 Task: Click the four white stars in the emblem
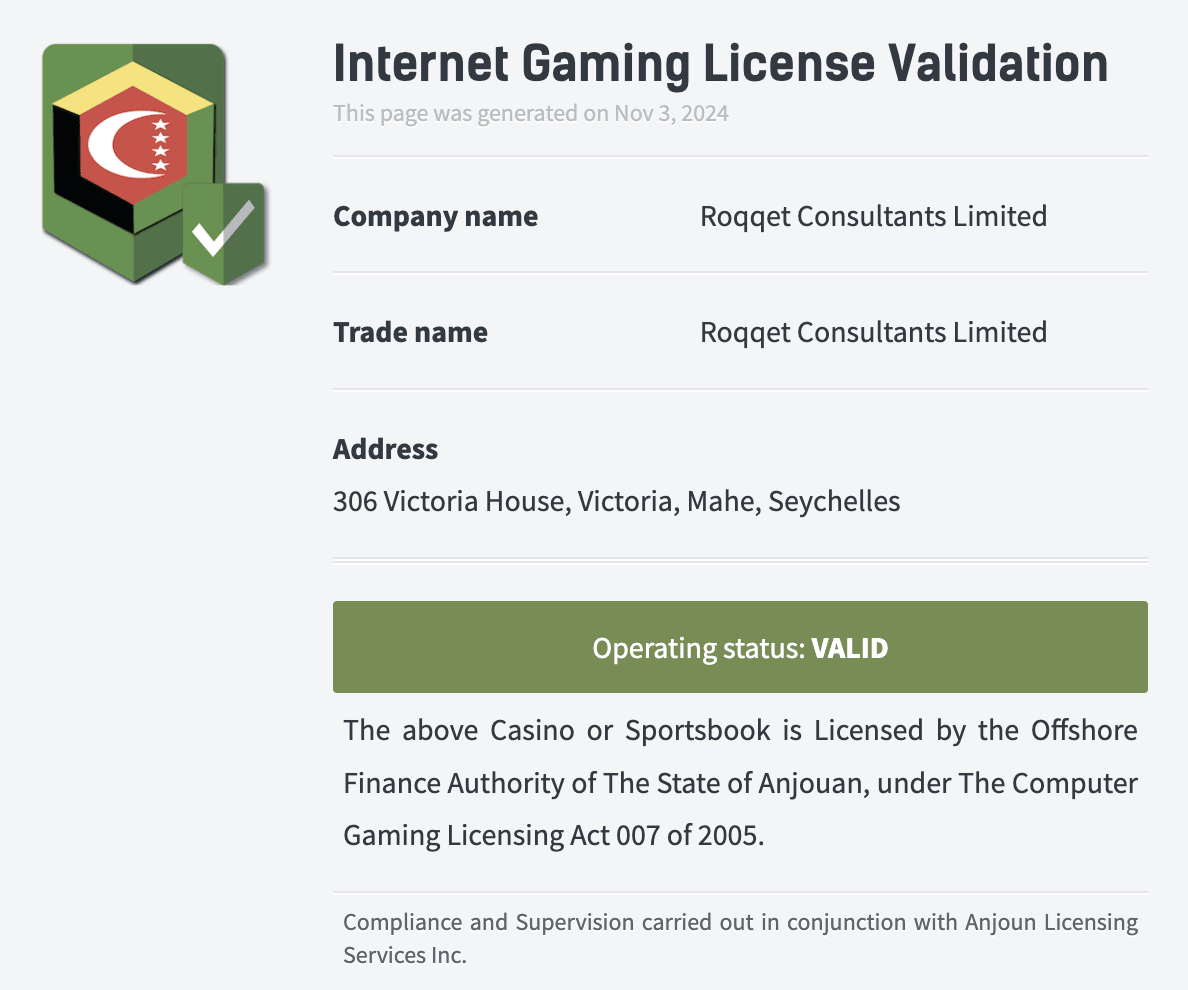[159, 145]
